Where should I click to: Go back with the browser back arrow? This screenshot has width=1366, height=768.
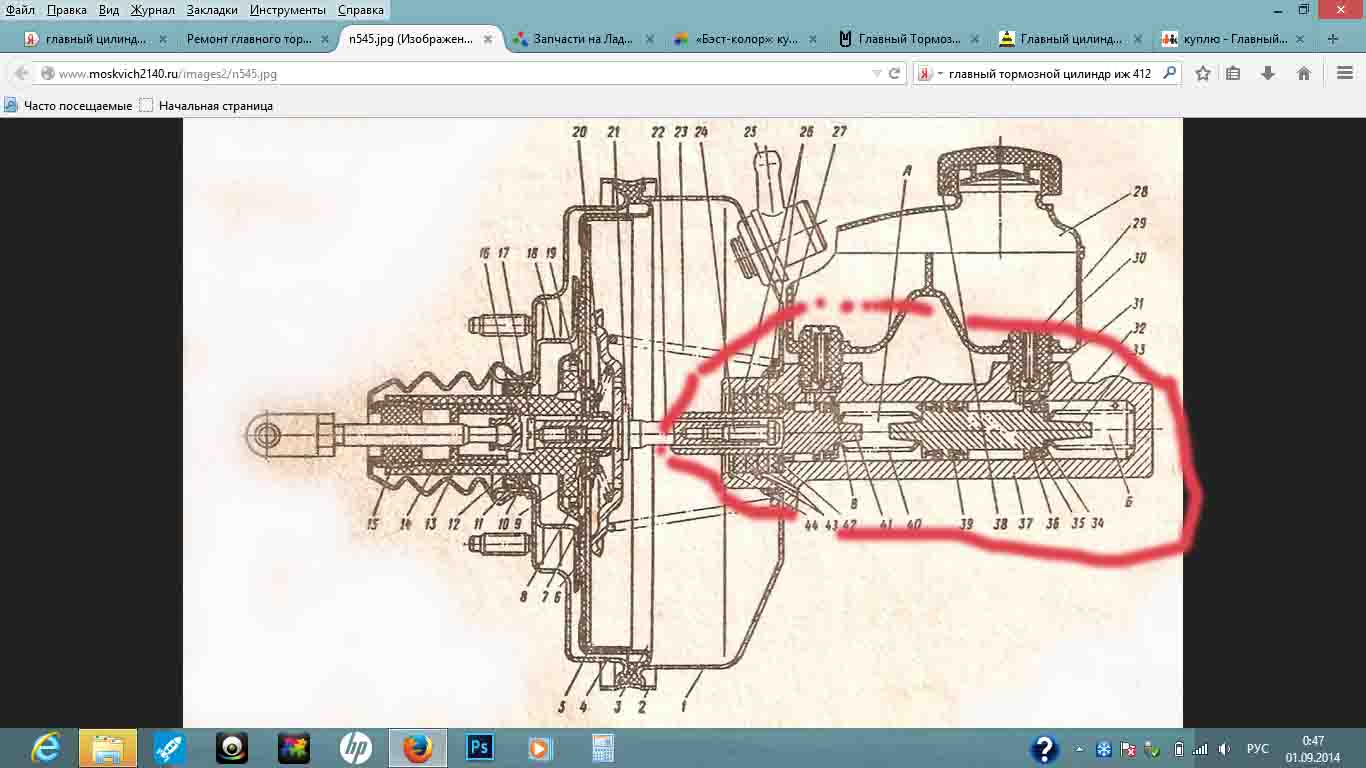pyautogui.click(x=21, y=73)
